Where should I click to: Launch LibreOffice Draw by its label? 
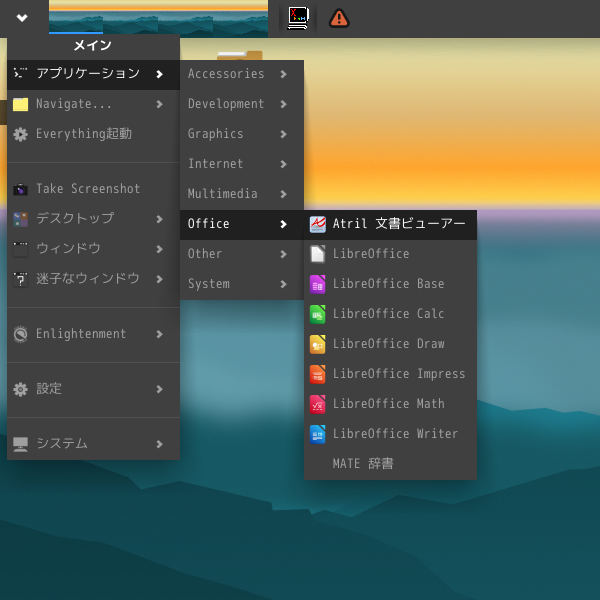click(388, 344)
